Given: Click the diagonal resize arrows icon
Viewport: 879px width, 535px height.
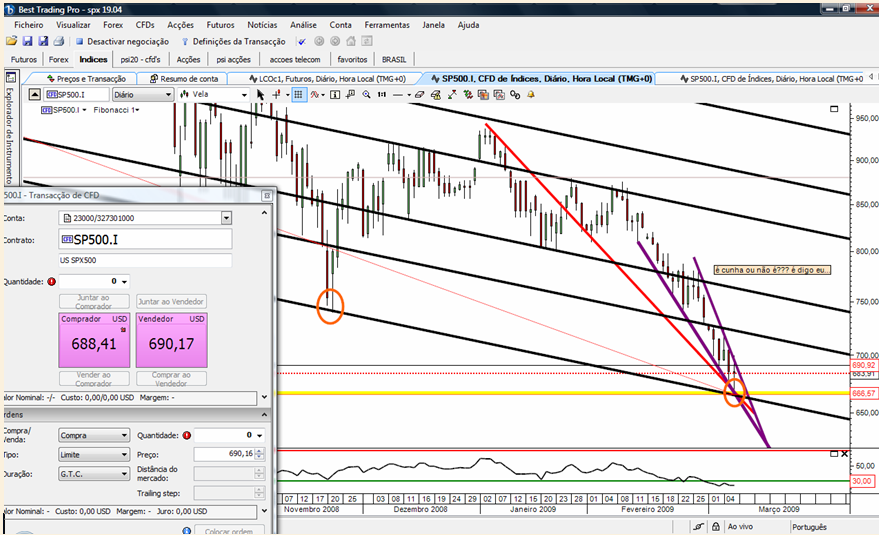Looking at the screenshot, I should (x=452, y=95).
